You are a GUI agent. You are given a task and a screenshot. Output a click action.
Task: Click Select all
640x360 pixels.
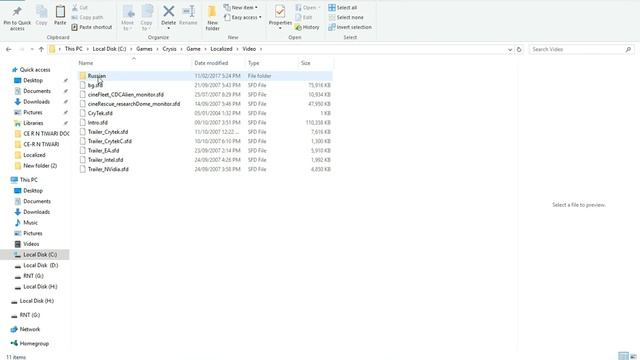[342, 8]
